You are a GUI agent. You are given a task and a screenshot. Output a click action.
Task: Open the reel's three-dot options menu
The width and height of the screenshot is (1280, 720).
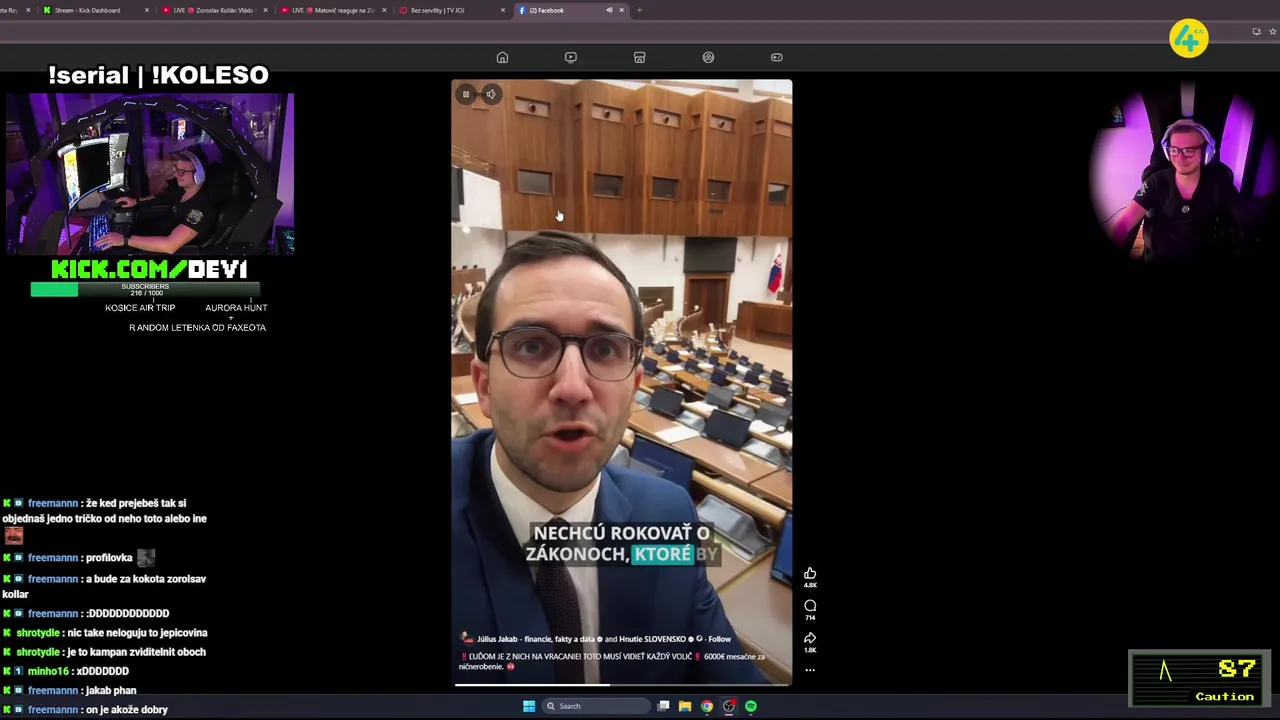click(x=810, y=670)
